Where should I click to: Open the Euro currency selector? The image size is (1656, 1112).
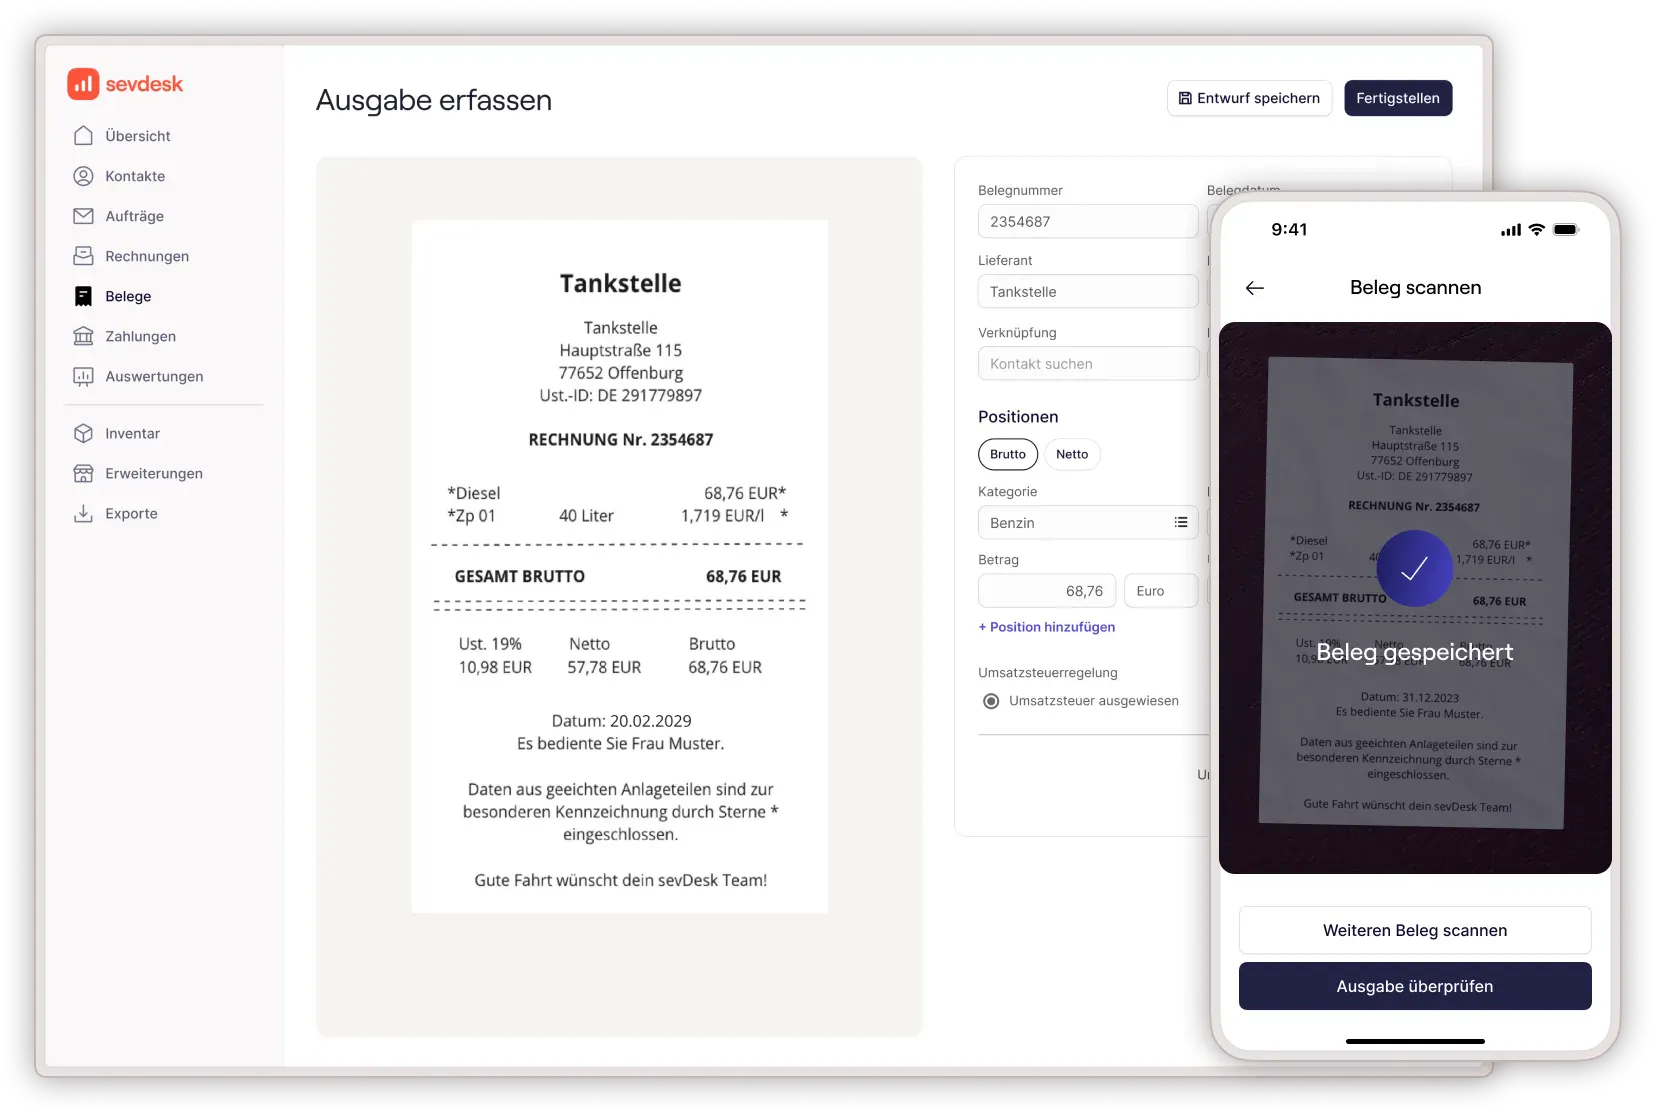tap(1161, 591)
